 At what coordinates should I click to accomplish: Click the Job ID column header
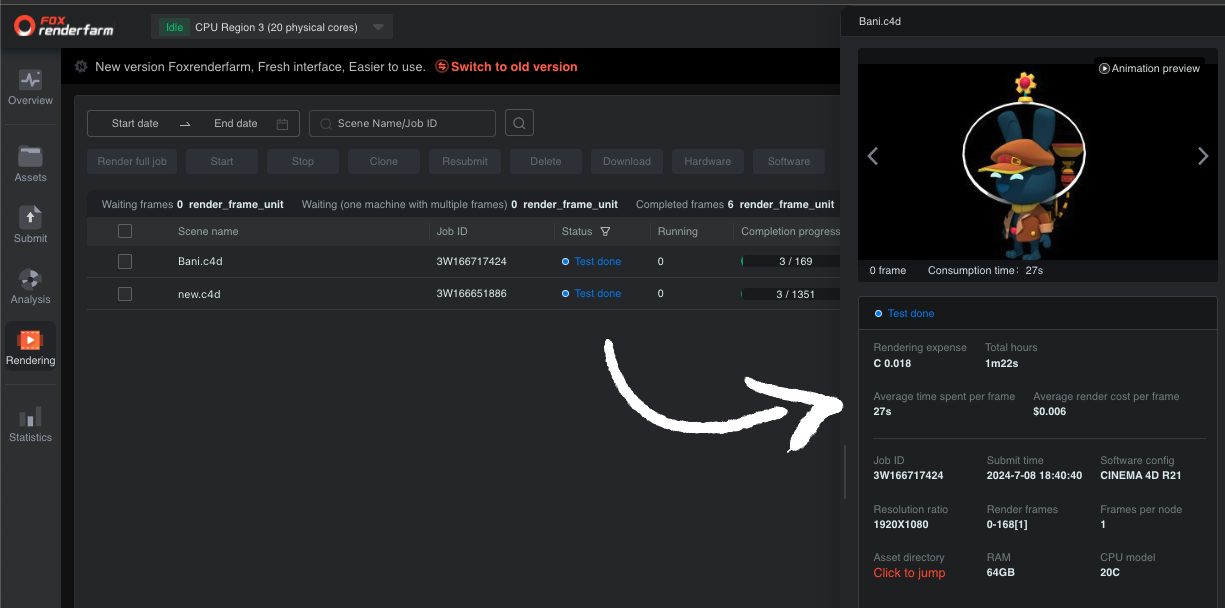pos(452,231)
